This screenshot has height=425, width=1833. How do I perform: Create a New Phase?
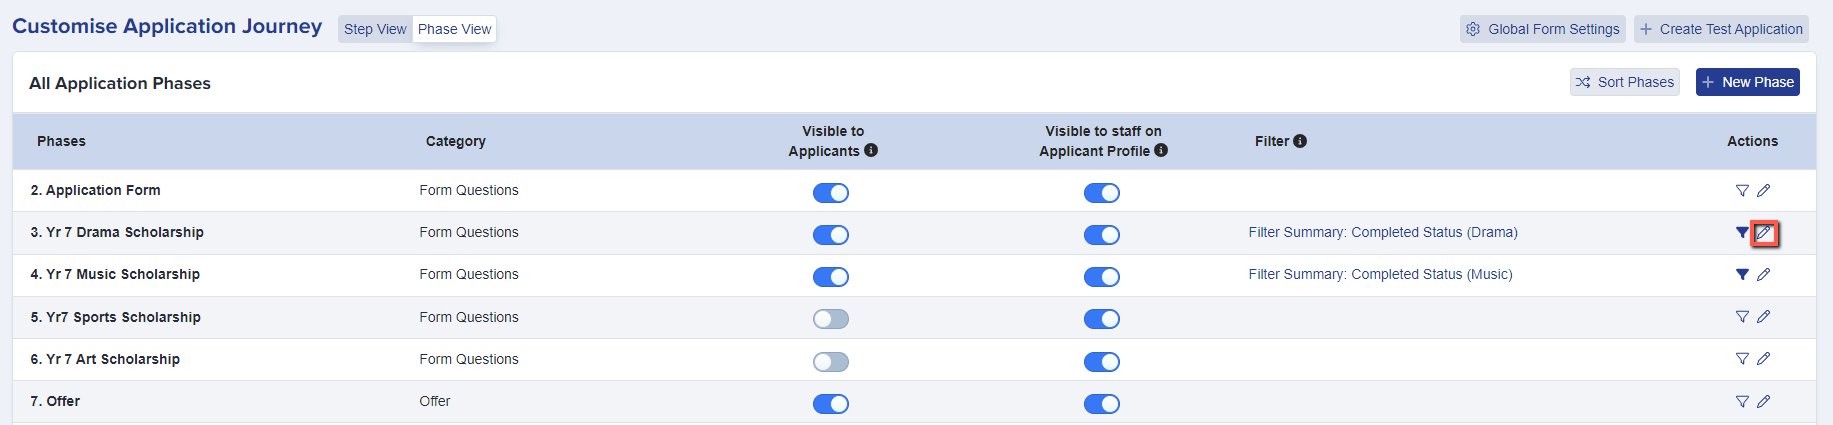(x=1748, y=82)
